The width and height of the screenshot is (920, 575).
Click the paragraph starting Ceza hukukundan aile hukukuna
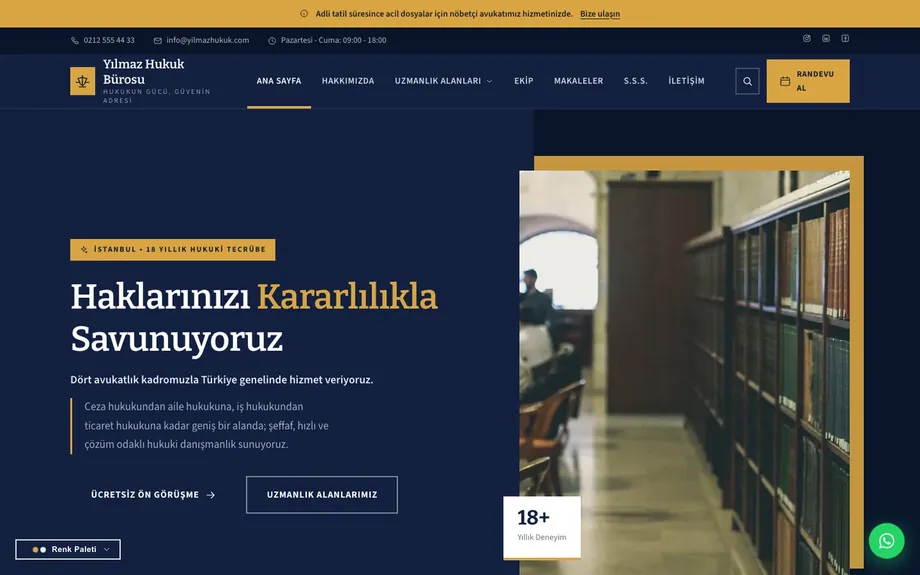tap(207, 425)
